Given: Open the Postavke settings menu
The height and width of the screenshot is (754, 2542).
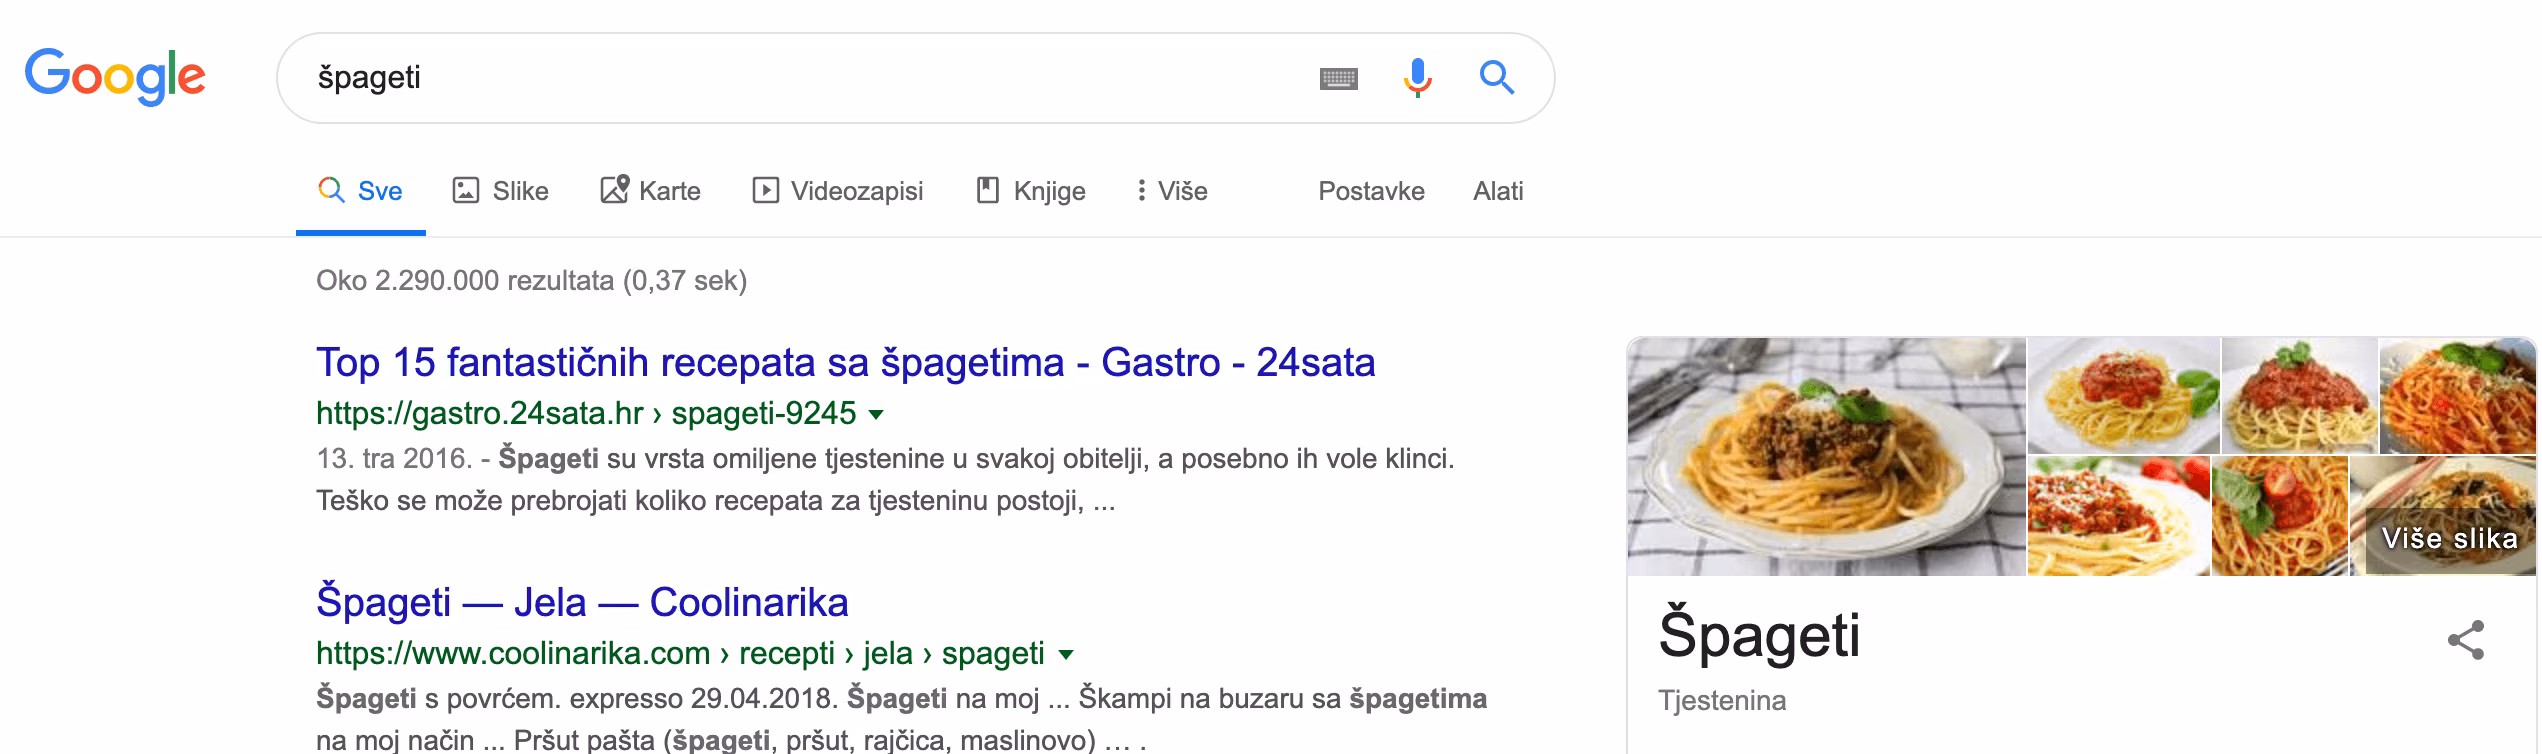Looking at the screenshot, I should pos(1371,191).
